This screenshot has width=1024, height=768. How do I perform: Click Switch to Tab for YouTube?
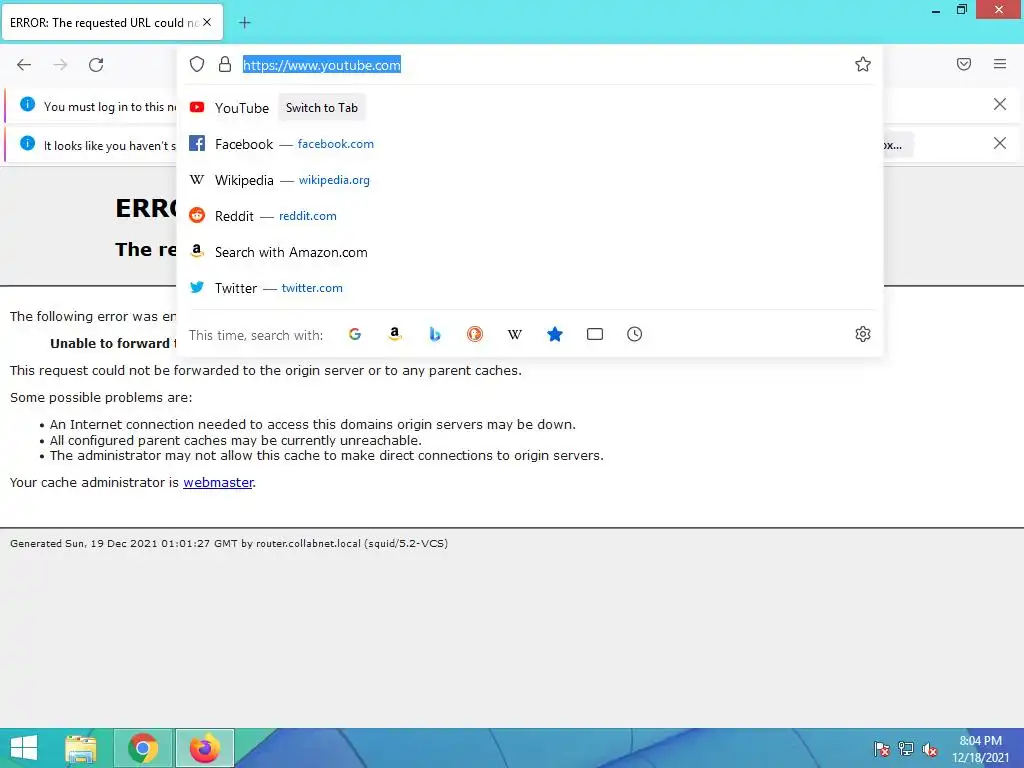click(321, 108)
